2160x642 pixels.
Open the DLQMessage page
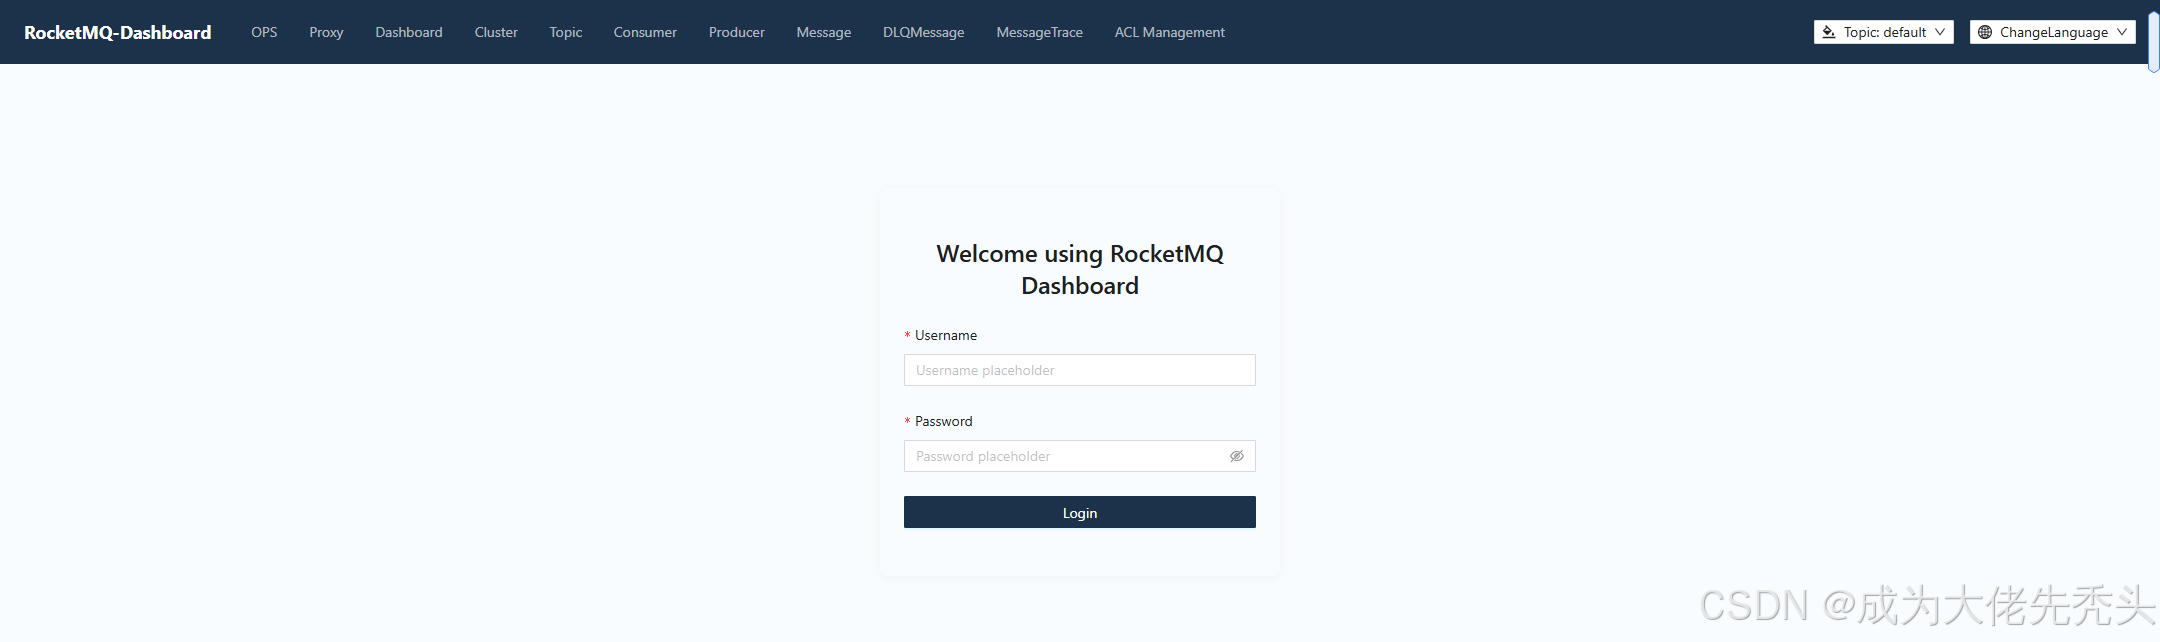coord(924,32)
